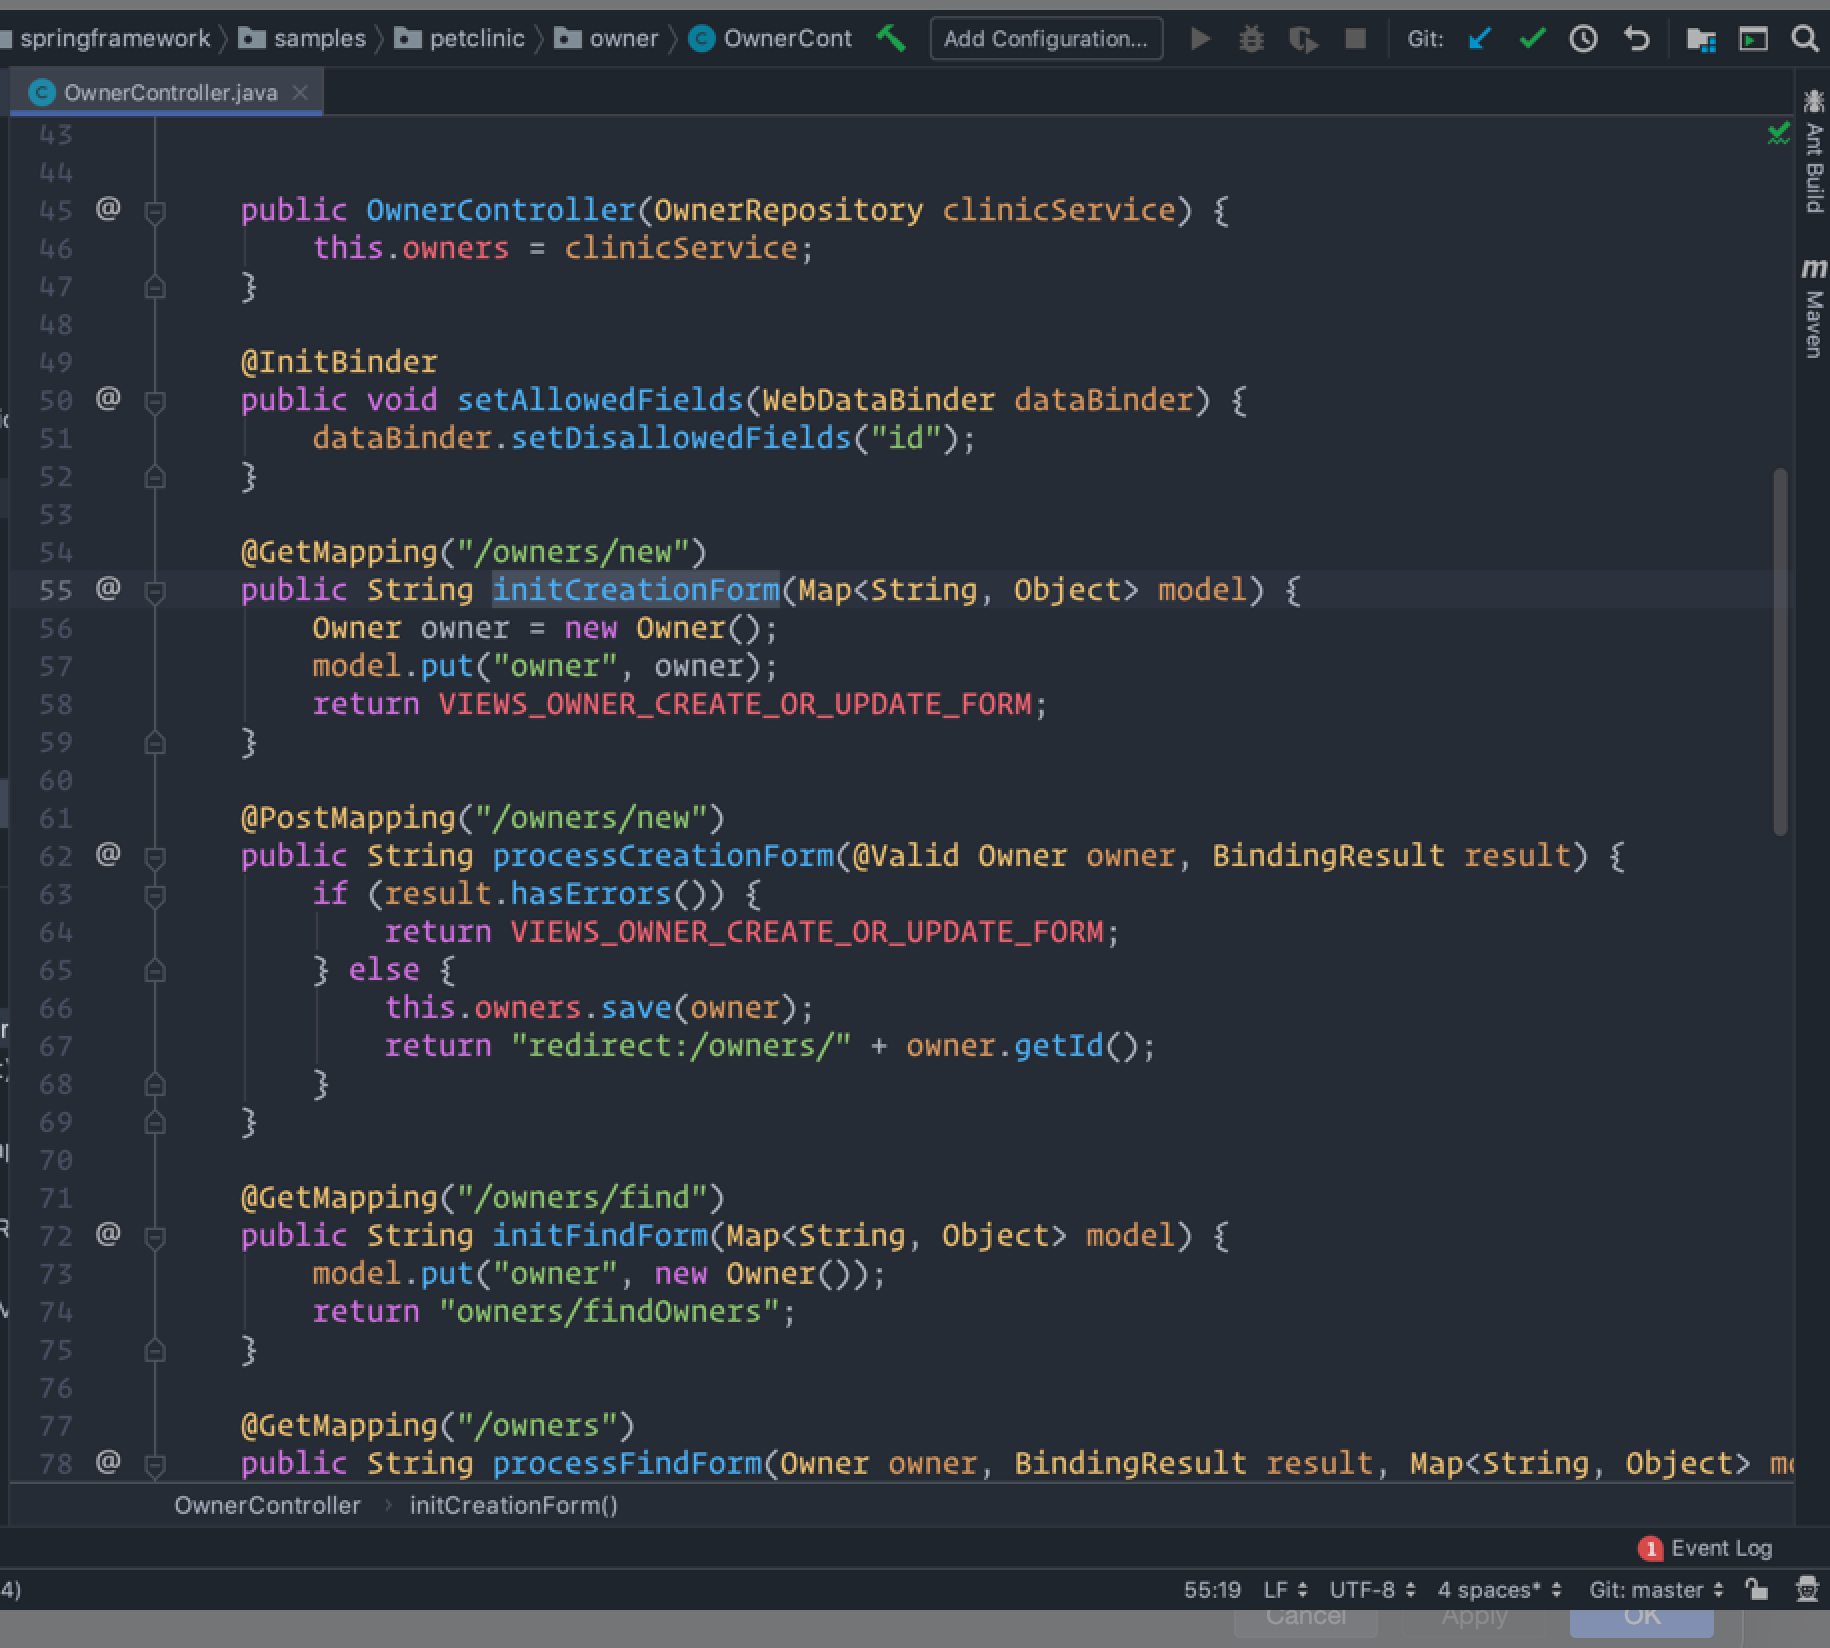
Task: Open the UTF-8 encoding dropdown
Action: click(x=1372, y=1590)
